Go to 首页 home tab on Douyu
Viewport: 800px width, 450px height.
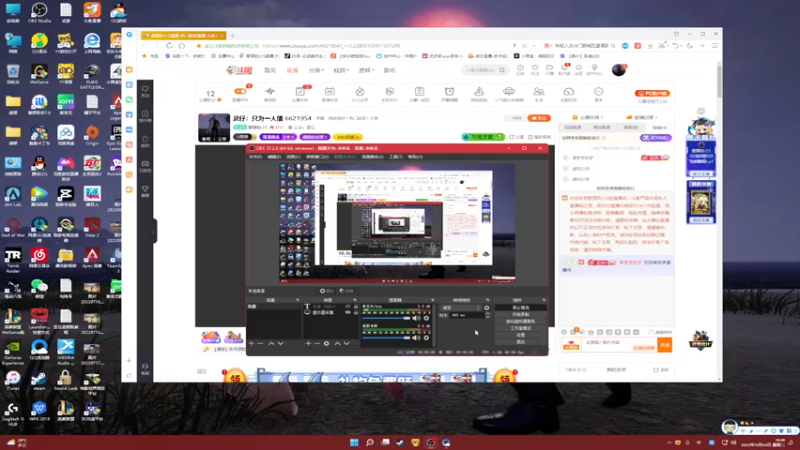[x=270, y=70]
